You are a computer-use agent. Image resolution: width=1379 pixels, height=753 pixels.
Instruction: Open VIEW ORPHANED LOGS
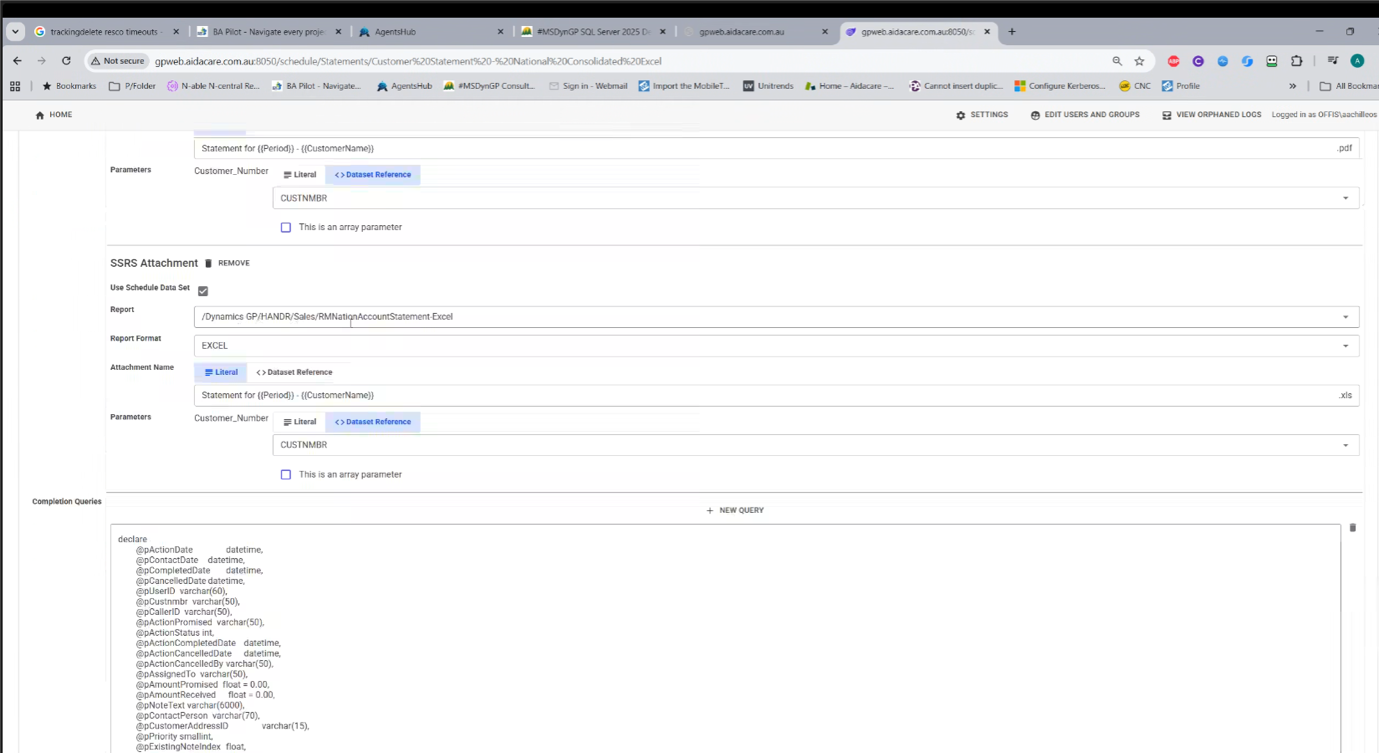[x=1212, y=115]
